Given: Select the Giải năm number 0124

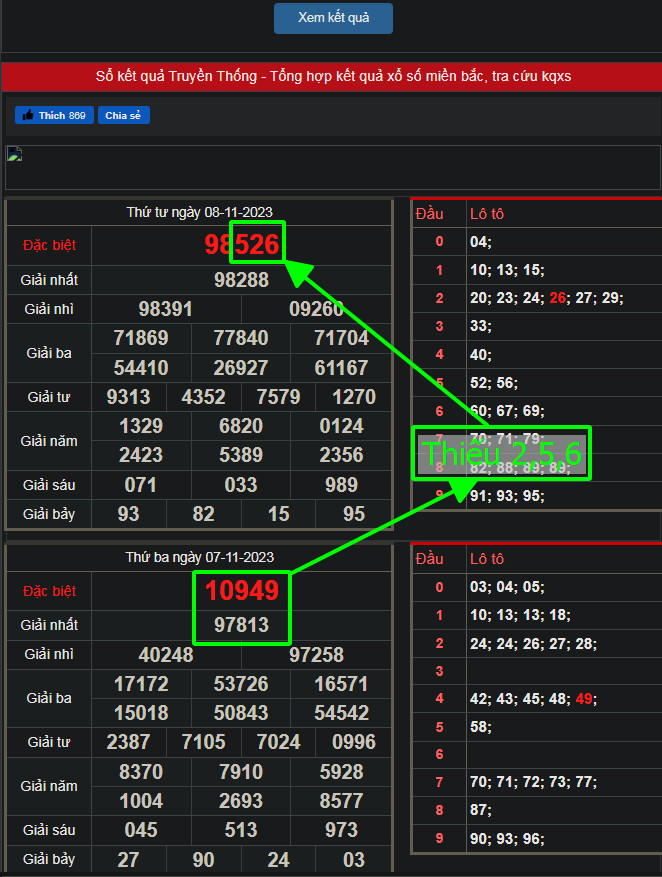Looking at the screenshot, I should (x=341, y=426).
